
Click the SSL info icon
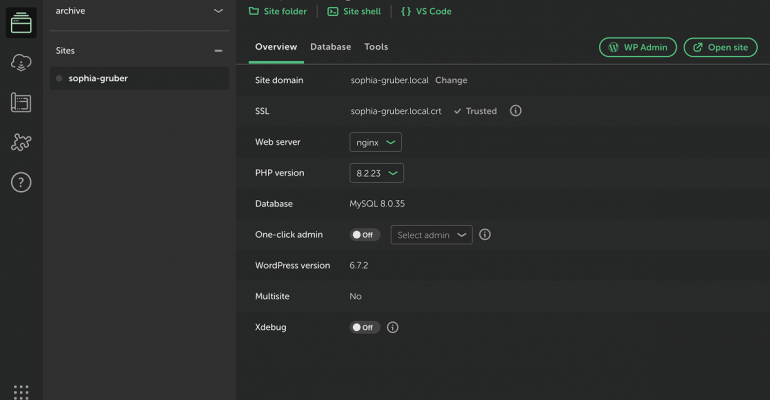[x=515, y=111]
